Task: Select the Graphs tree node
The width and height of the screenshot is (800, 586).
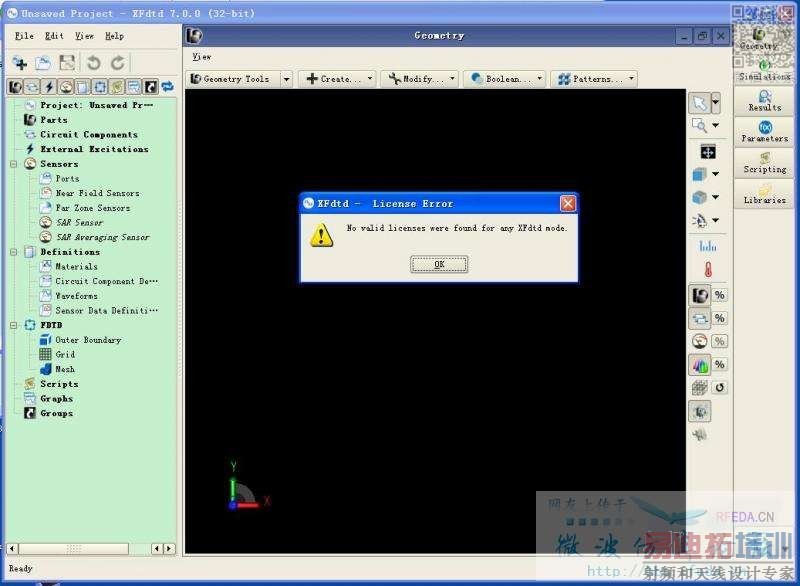Action: (56, 399)
